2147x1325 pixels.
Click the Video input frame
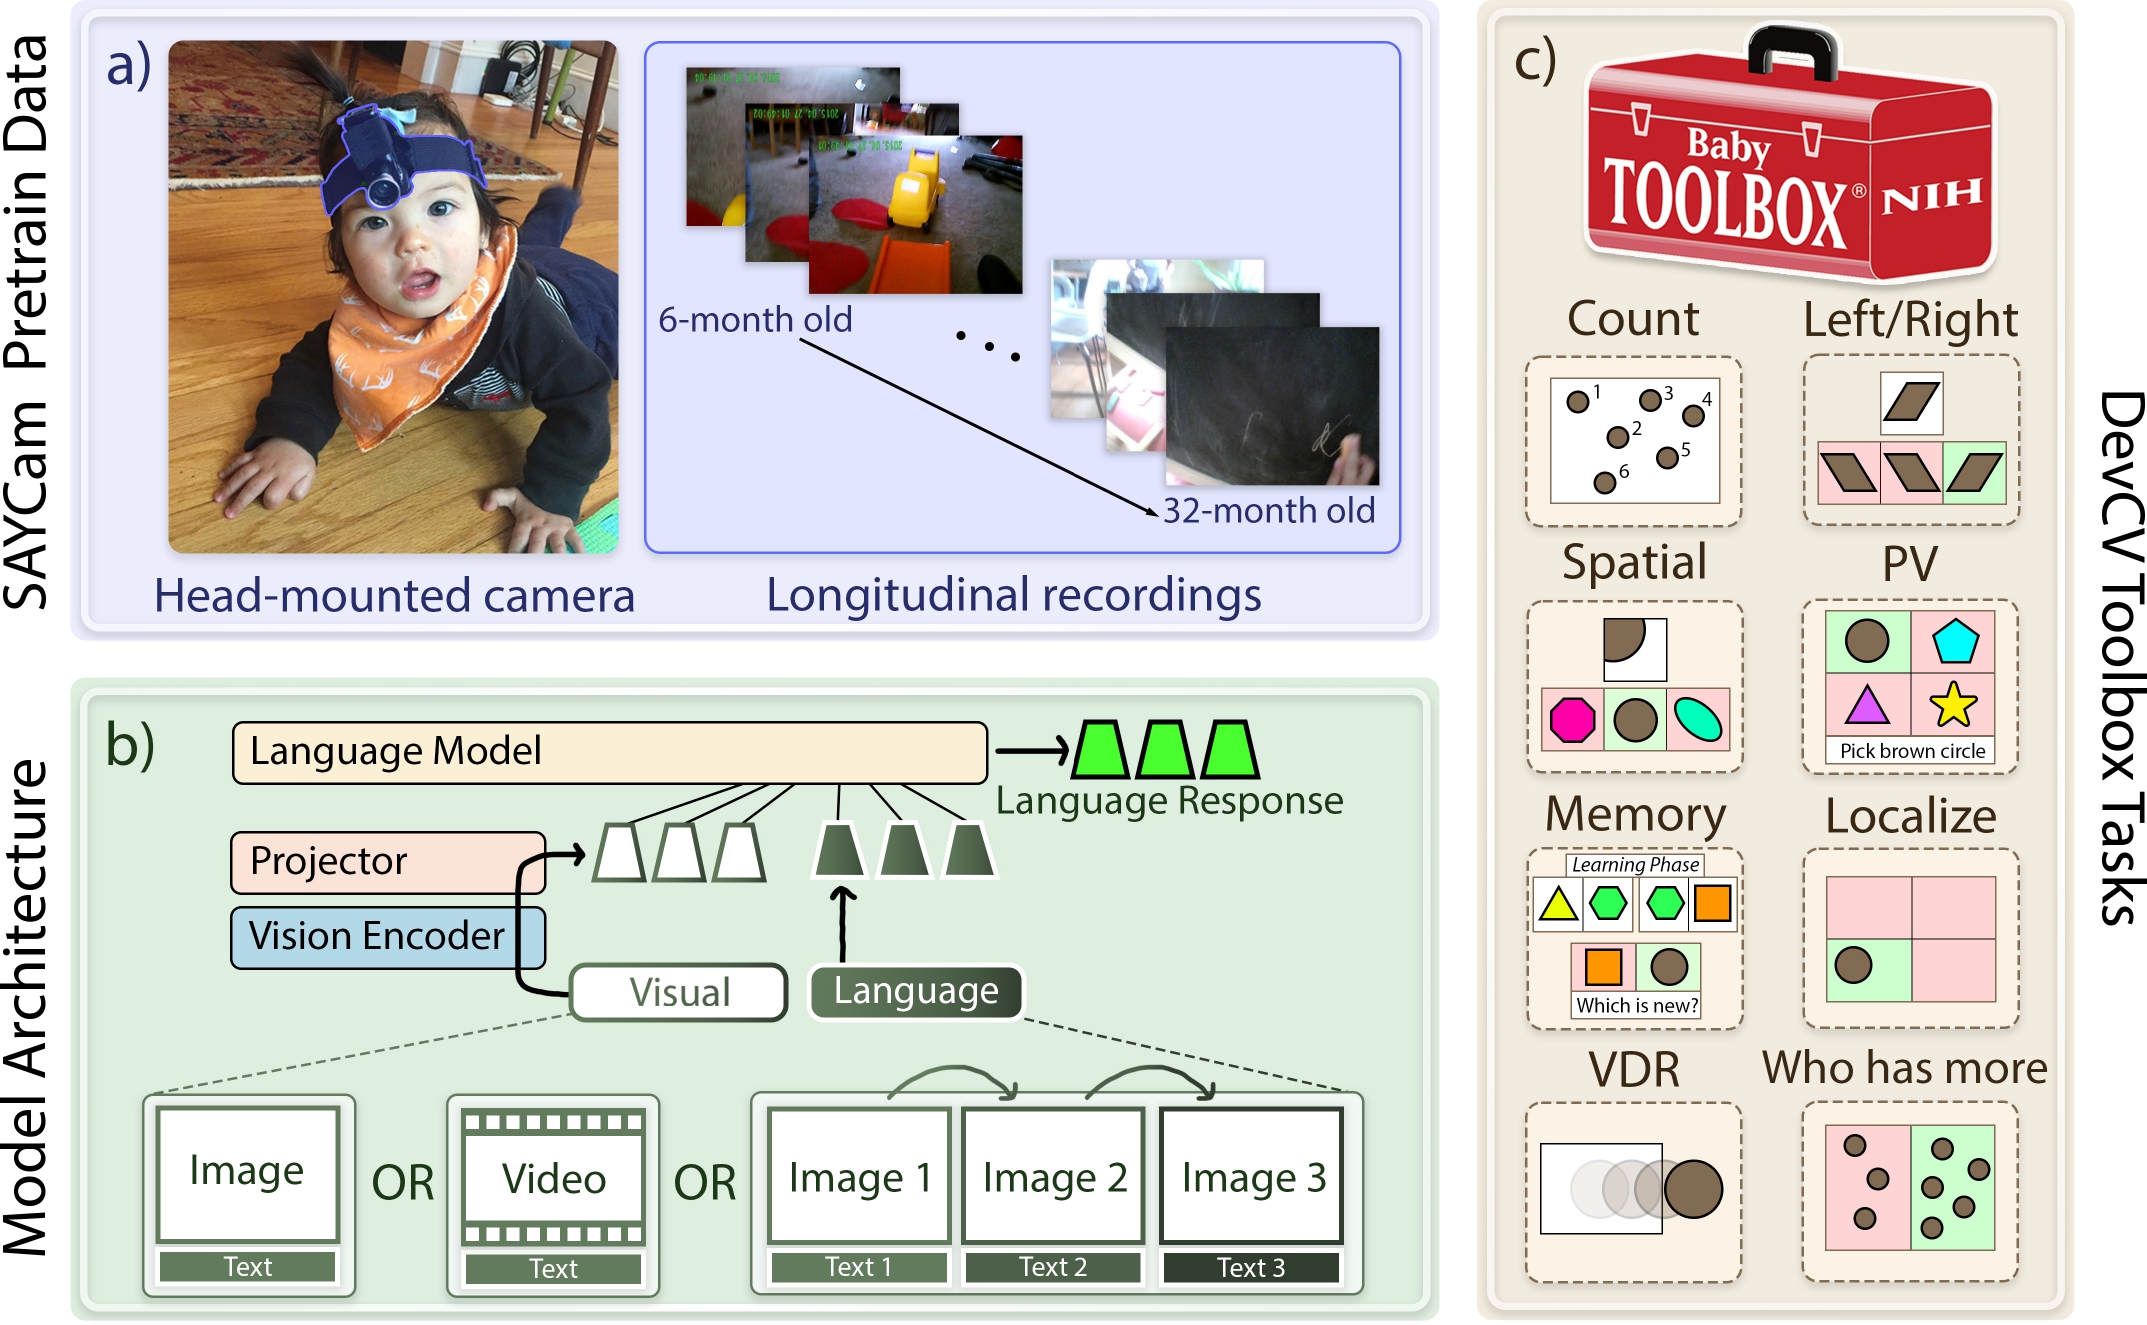[x=553, y=1177]
